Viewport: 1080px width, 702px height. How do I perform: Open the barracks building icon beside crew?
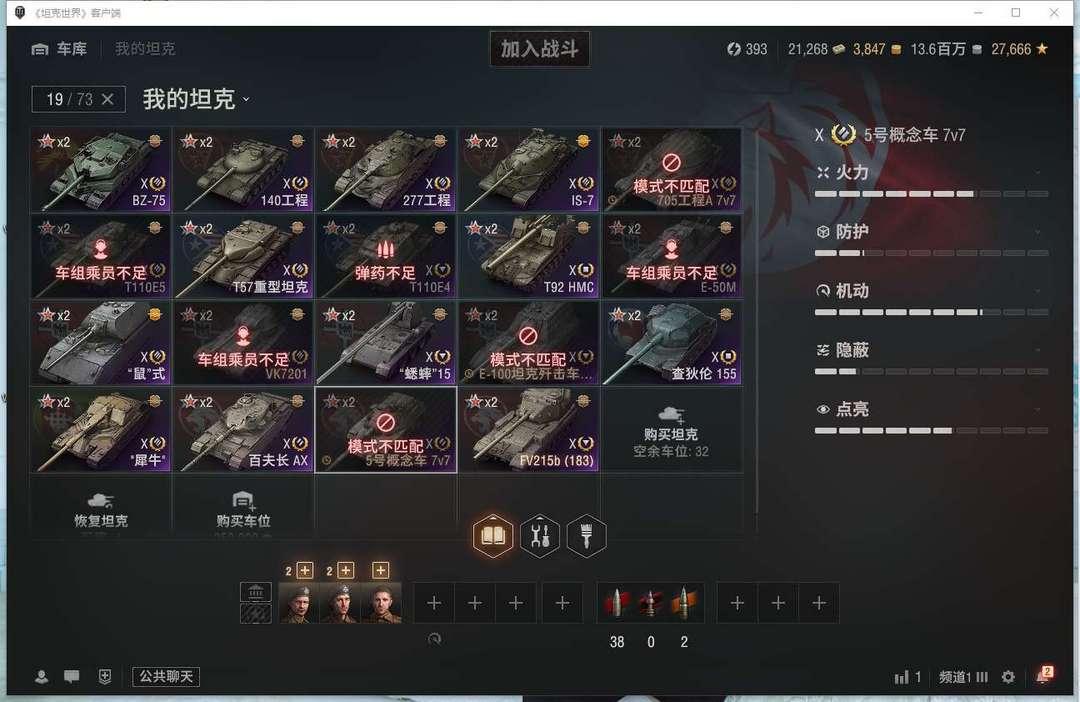tap(256, 592)
